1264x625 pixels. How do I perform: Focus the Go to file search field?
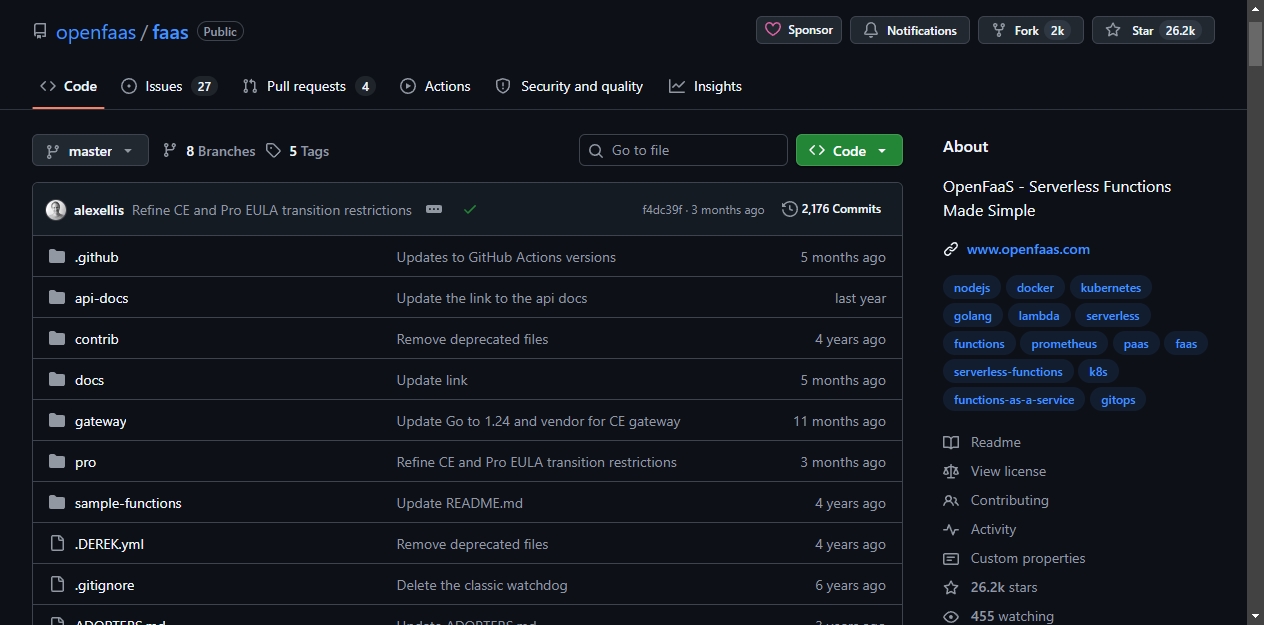[683, 150]
